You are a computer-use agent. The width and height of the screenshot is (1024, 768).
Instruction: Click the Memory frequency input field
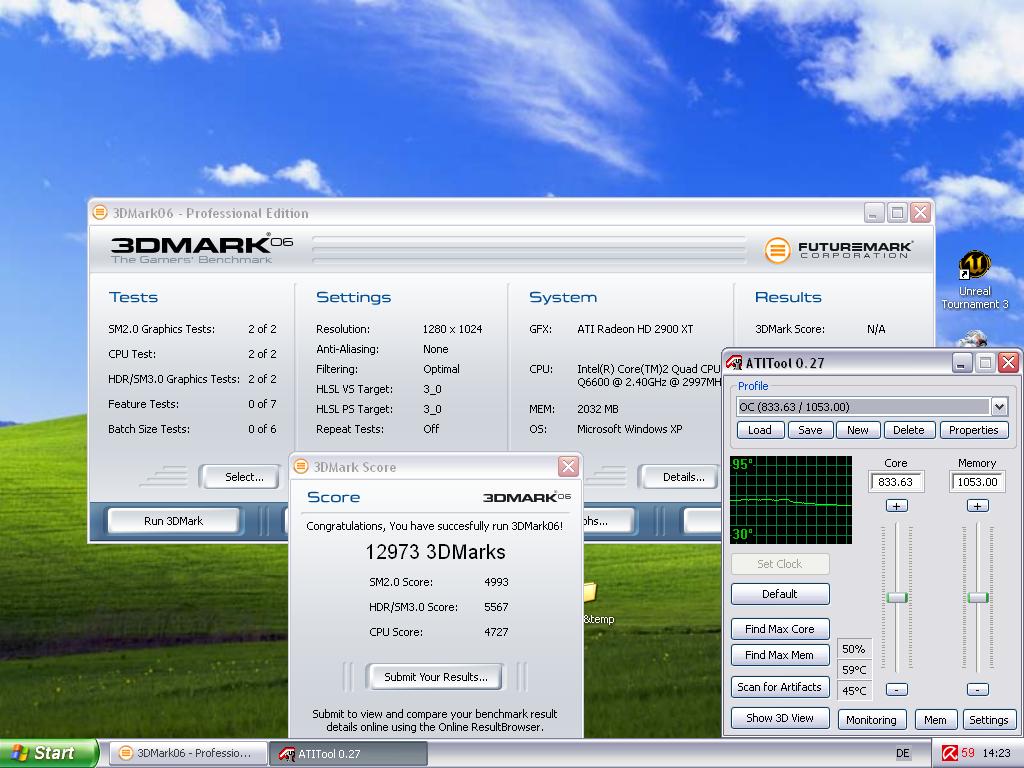977,482
